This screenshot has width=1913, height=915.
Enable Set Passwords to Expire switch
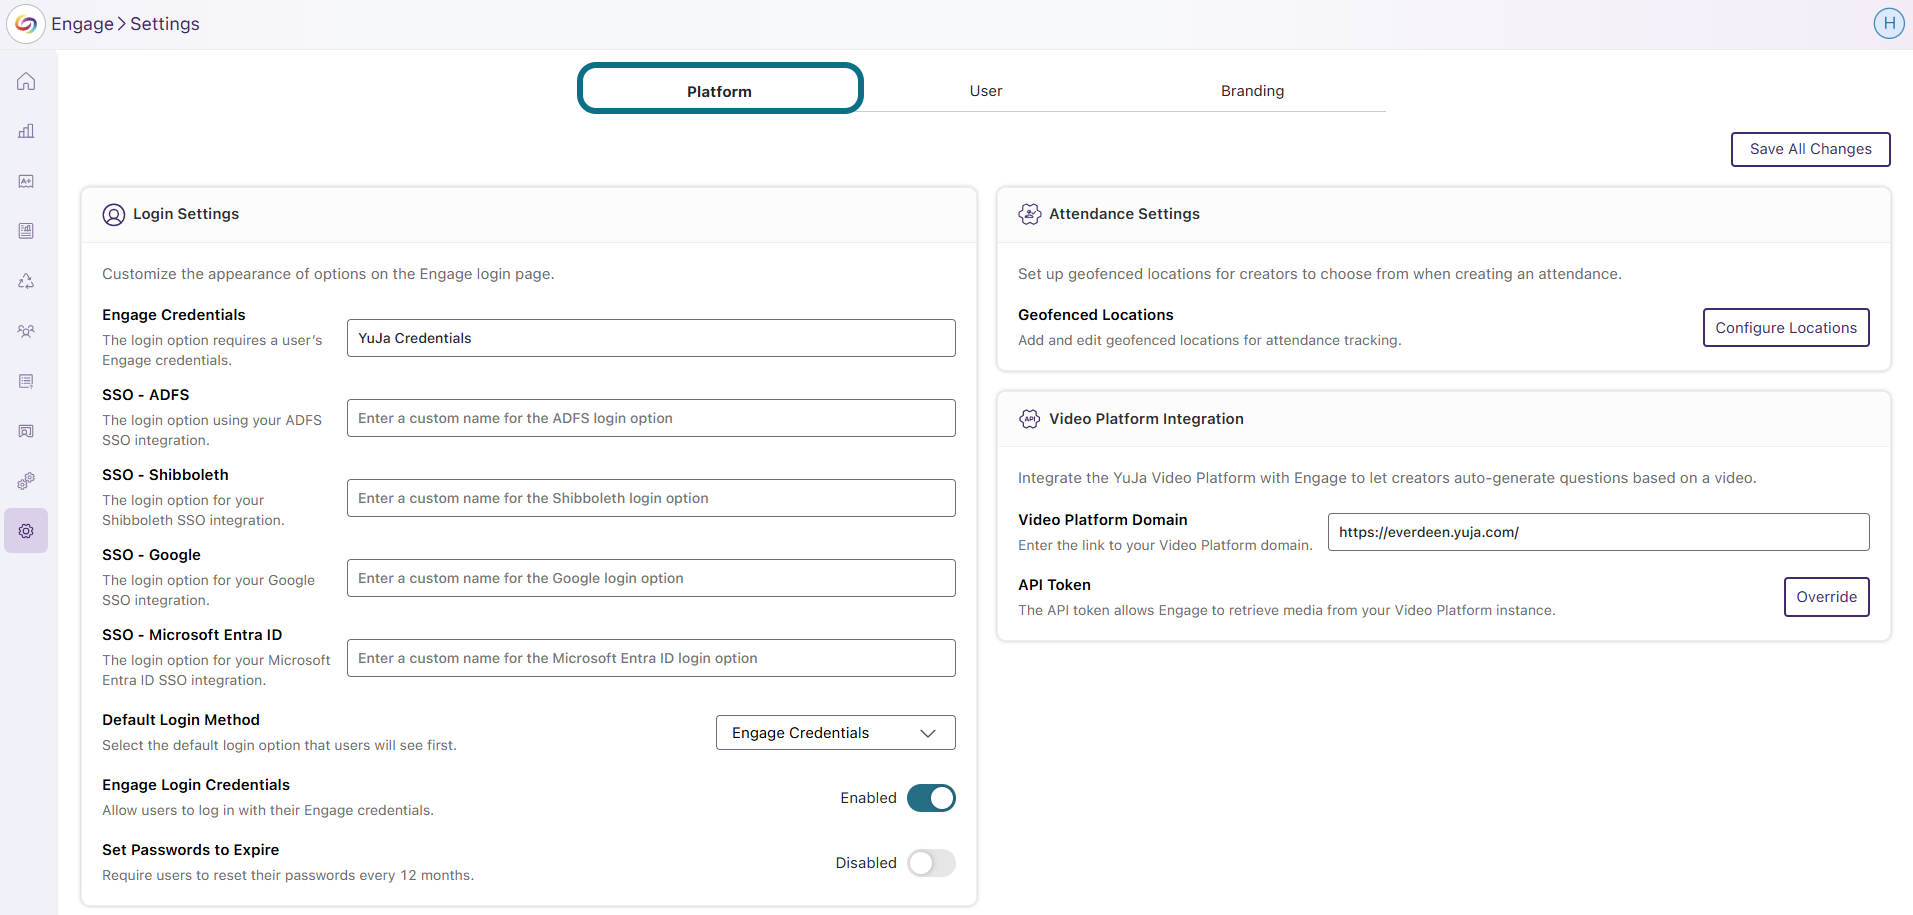[931, 863]
